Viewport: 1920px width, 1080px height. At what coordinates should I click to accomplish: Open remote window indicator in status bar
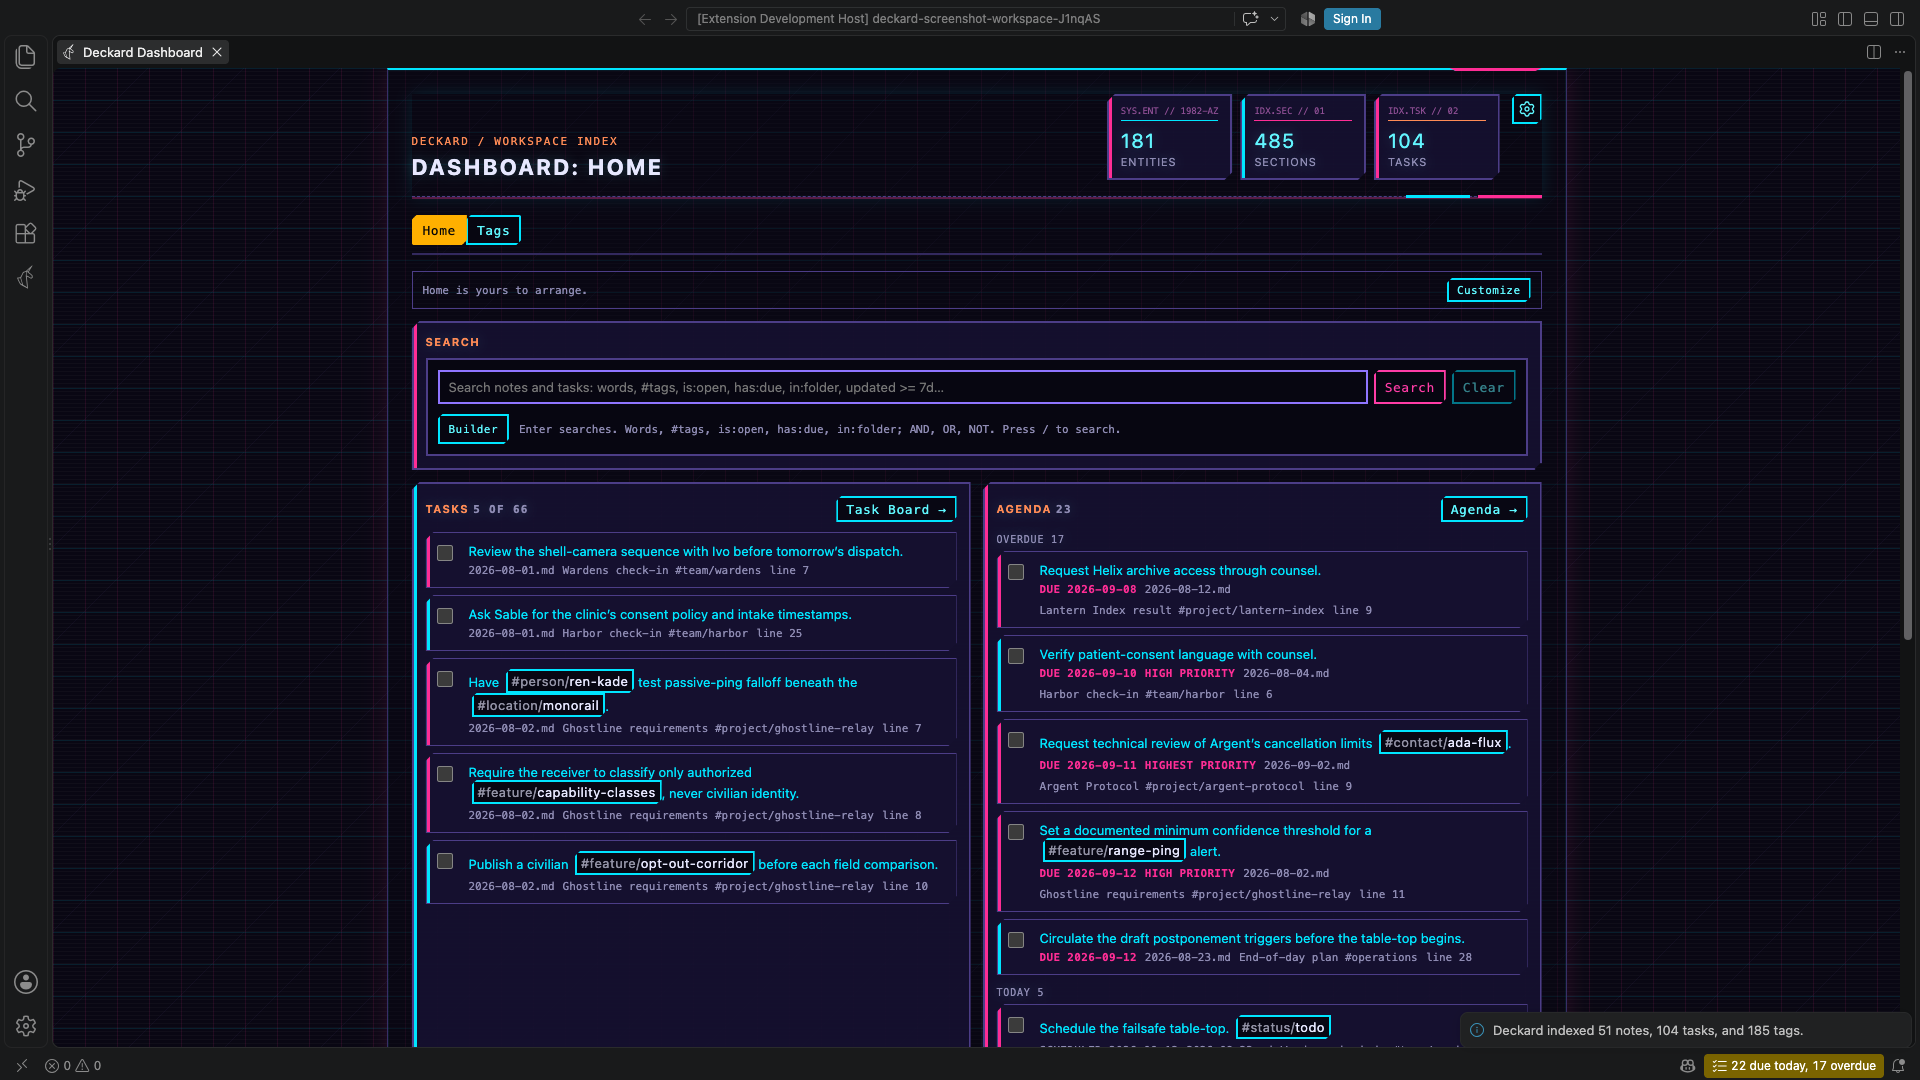pos(22,1066)
